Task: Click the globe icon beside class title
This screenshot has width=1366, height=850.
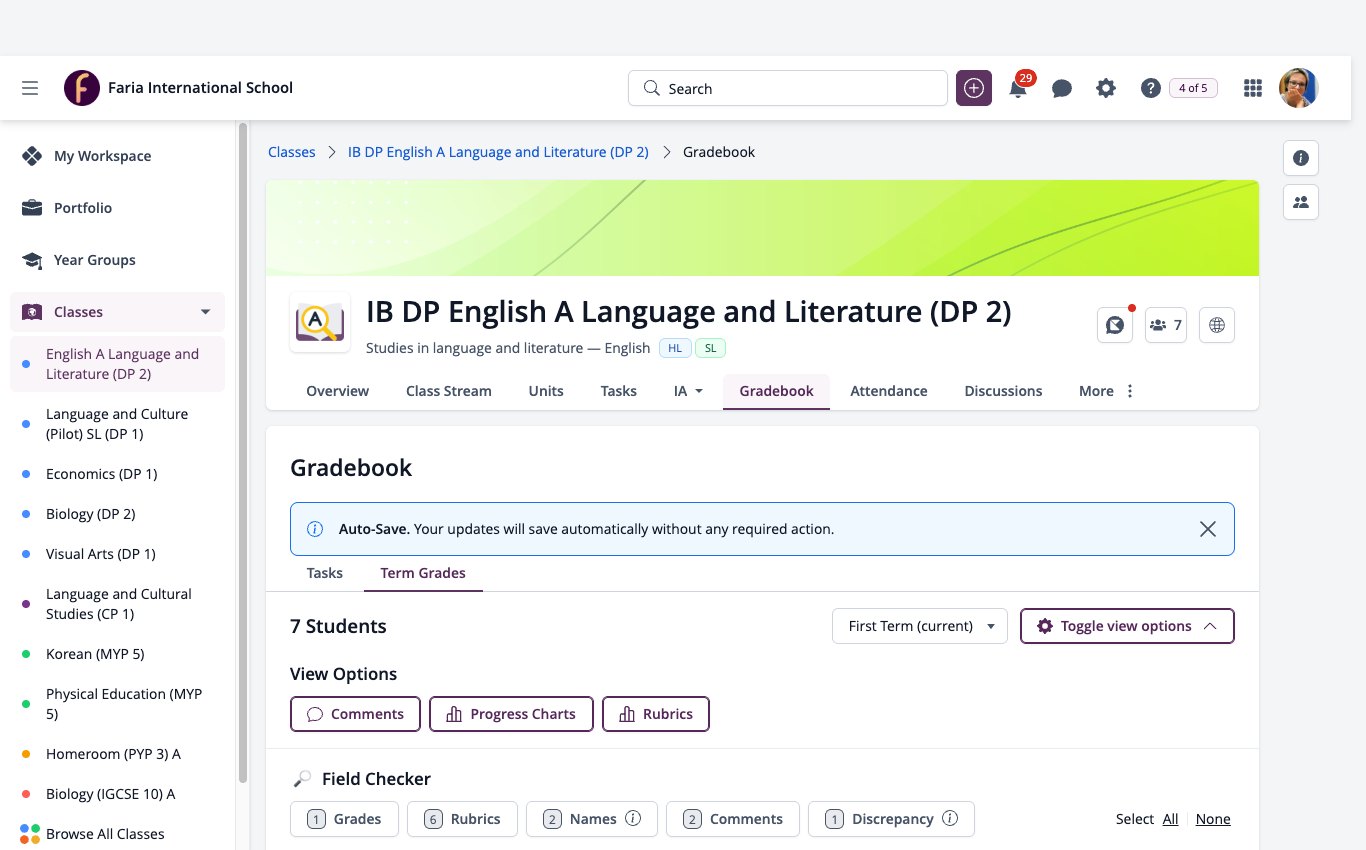Action: pos(1217,325)
